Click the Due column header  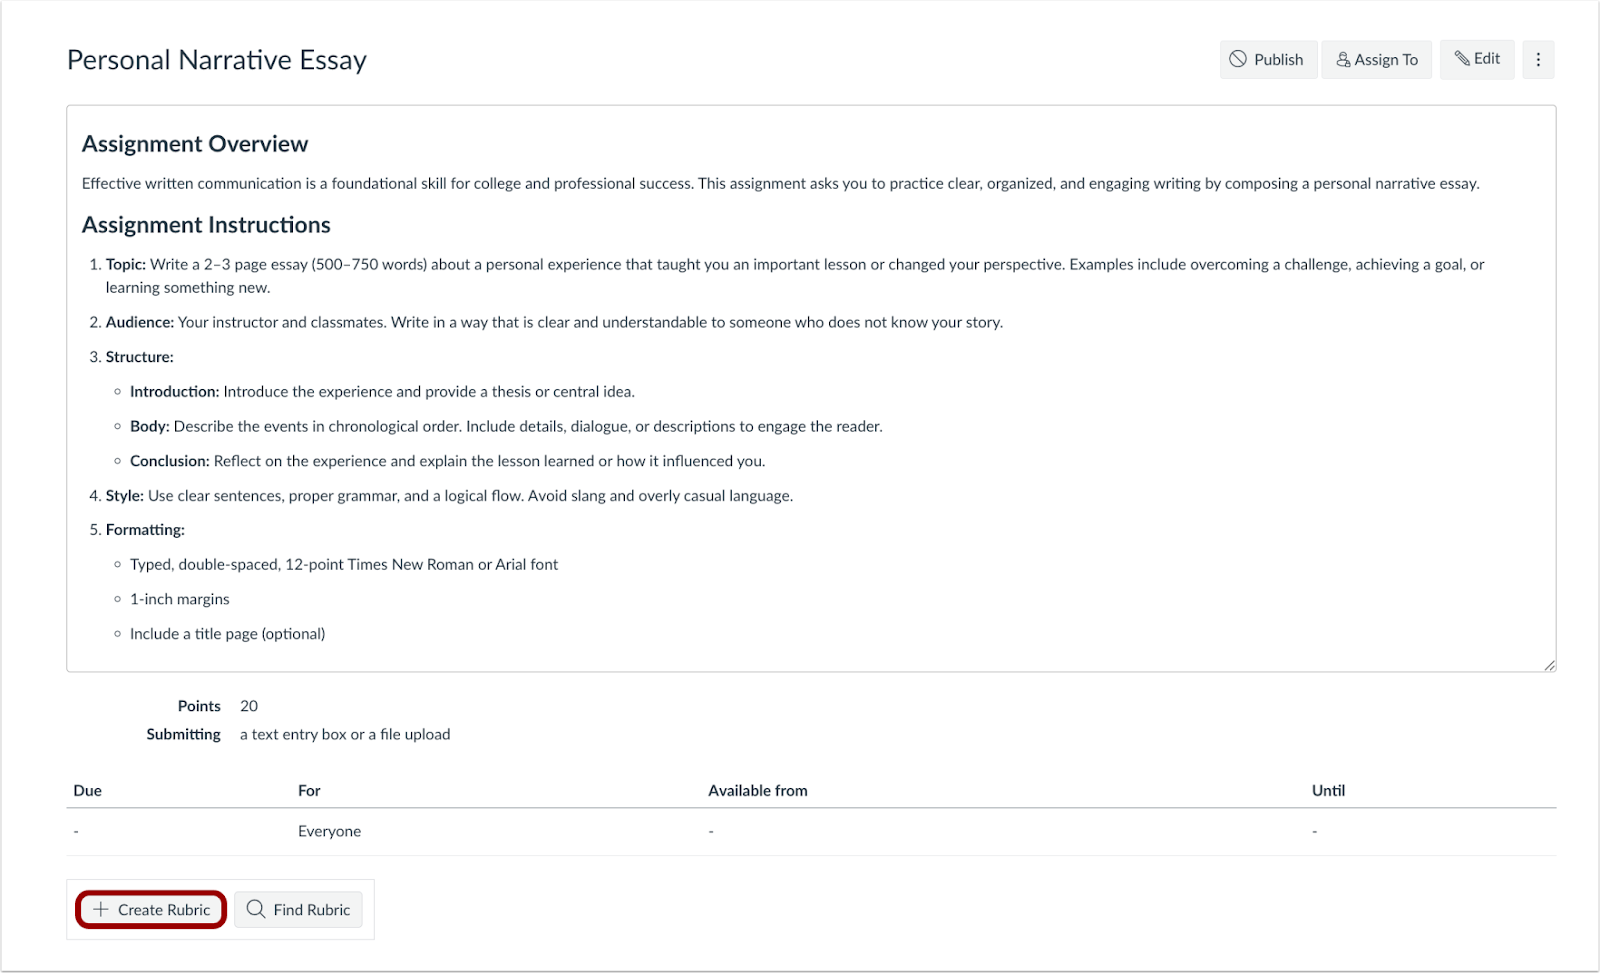click(87, 790)
